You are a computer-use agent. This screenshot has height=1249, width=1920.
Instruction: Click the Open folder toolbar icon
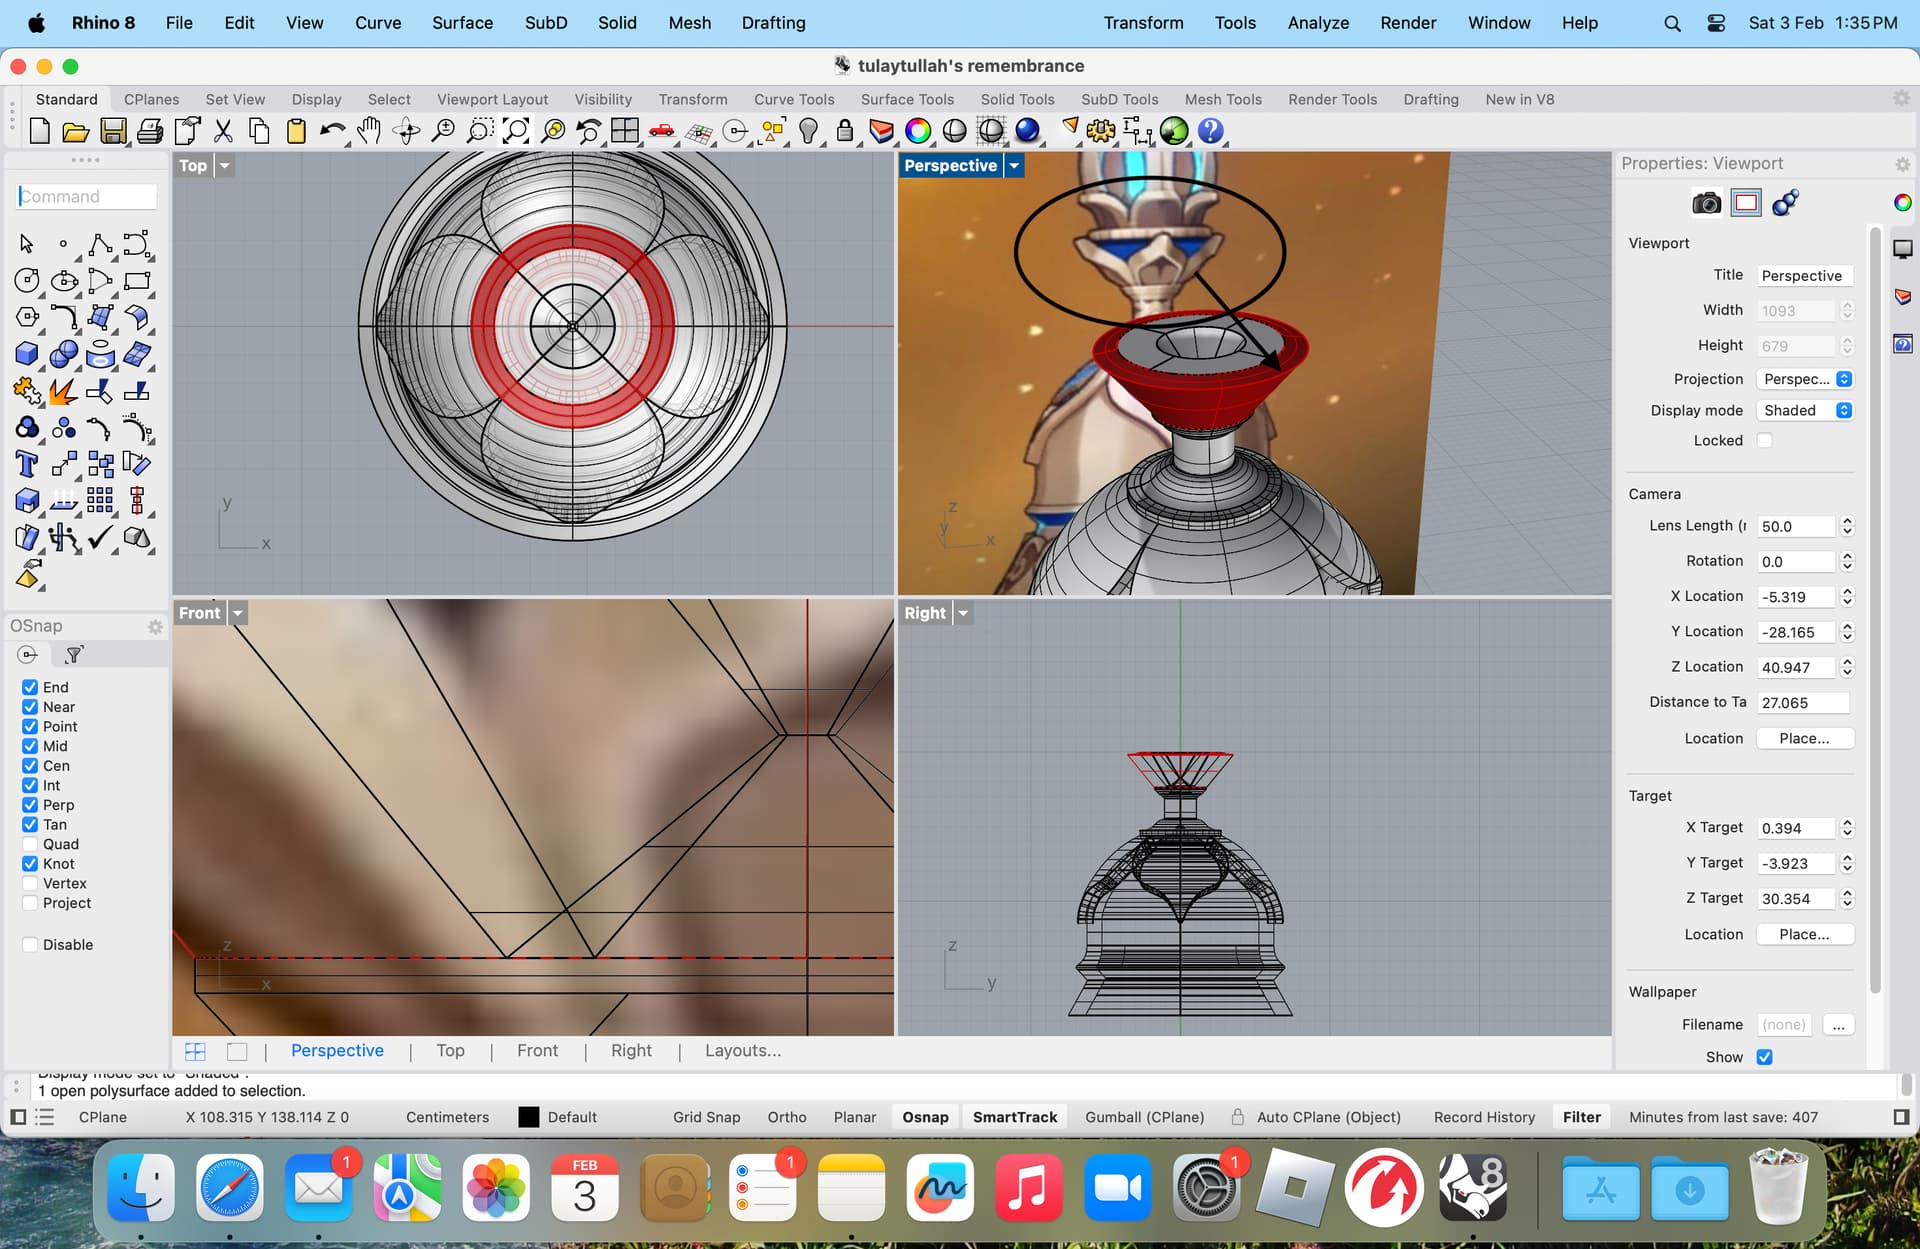point(76,131)
